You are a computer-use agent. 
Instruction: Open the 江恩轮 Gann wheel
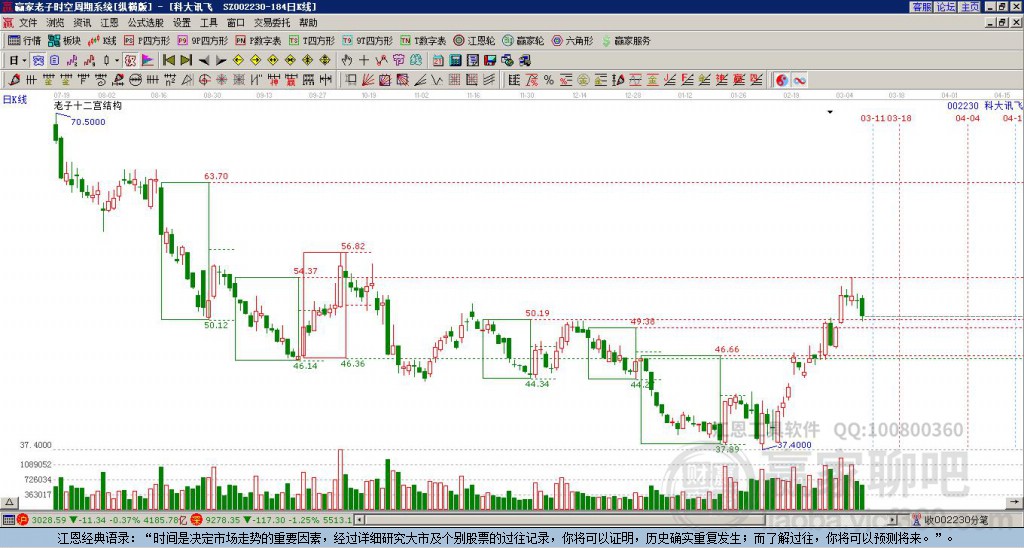click(x=475, y=40)
